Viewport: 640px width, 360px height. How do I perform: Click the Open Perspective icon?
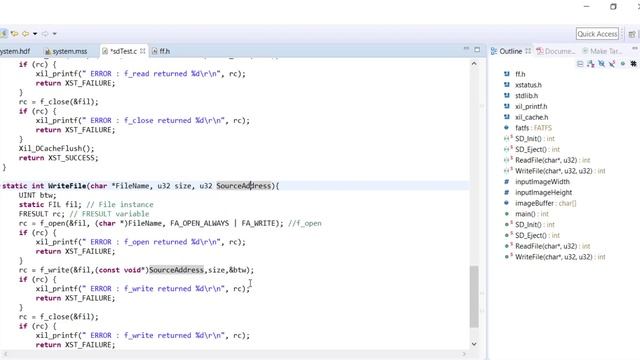point(632,34)
